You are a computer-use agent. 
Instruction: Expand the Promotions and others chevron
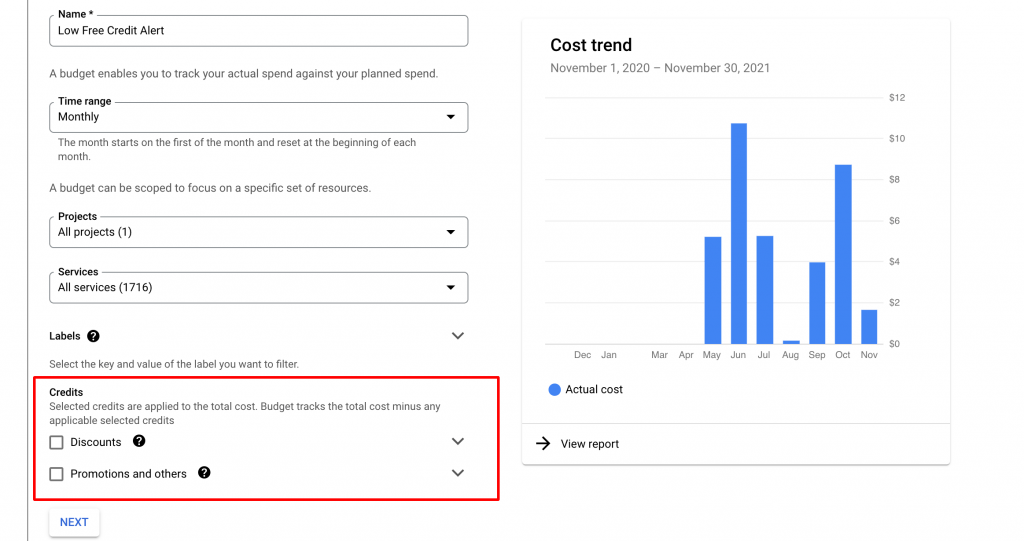click(x=458, y=473)
